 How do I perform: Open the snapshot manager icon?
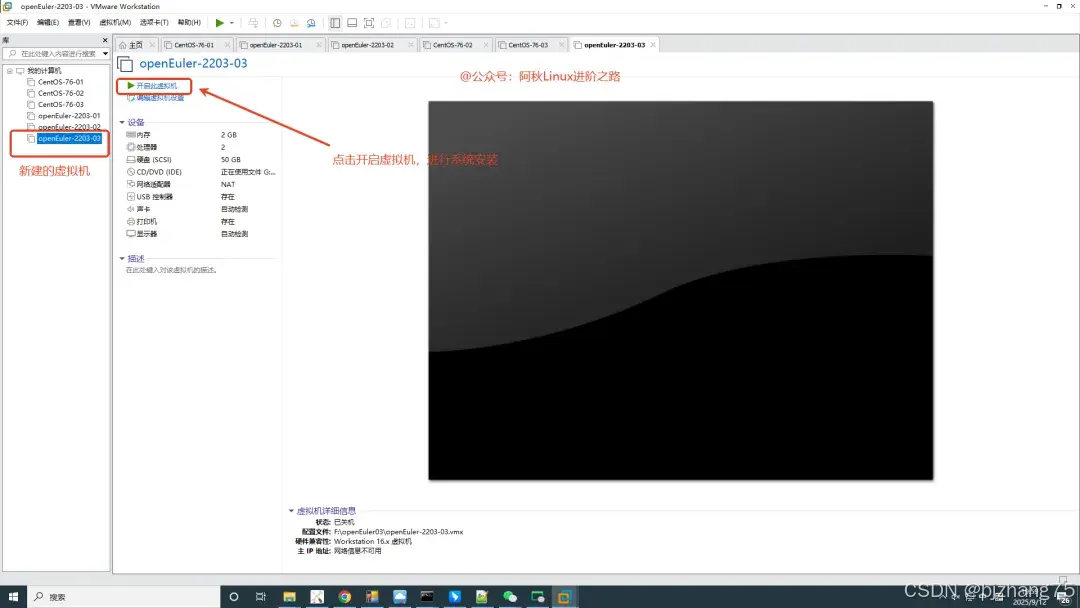[x=311, y=23]
